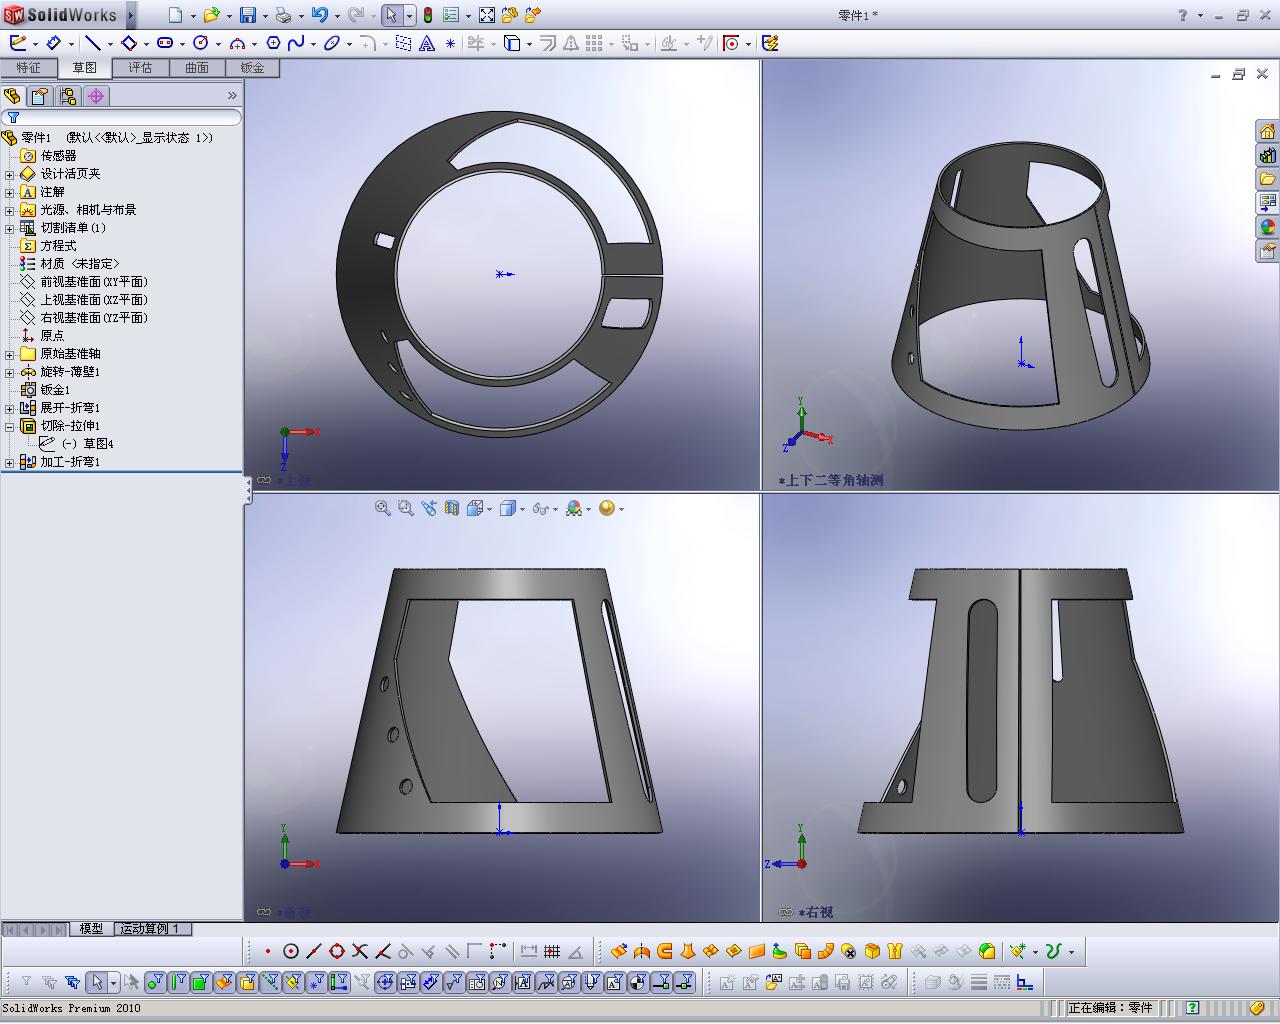The width and height of the screenshot is (1280, 1024).
Task: Open the 运动算例 1 bottom tab
Action: pos(150,929)
